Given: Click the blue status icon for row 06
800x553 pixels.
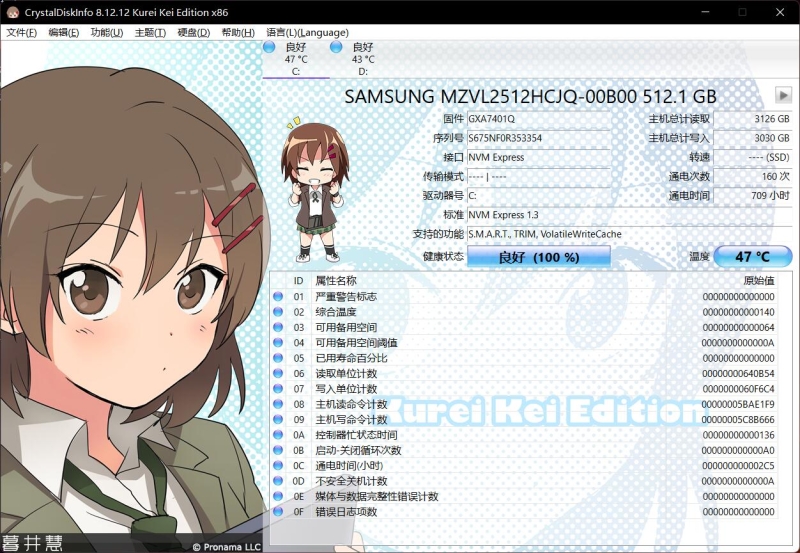Looking at the screenshot, I should 278,373.
